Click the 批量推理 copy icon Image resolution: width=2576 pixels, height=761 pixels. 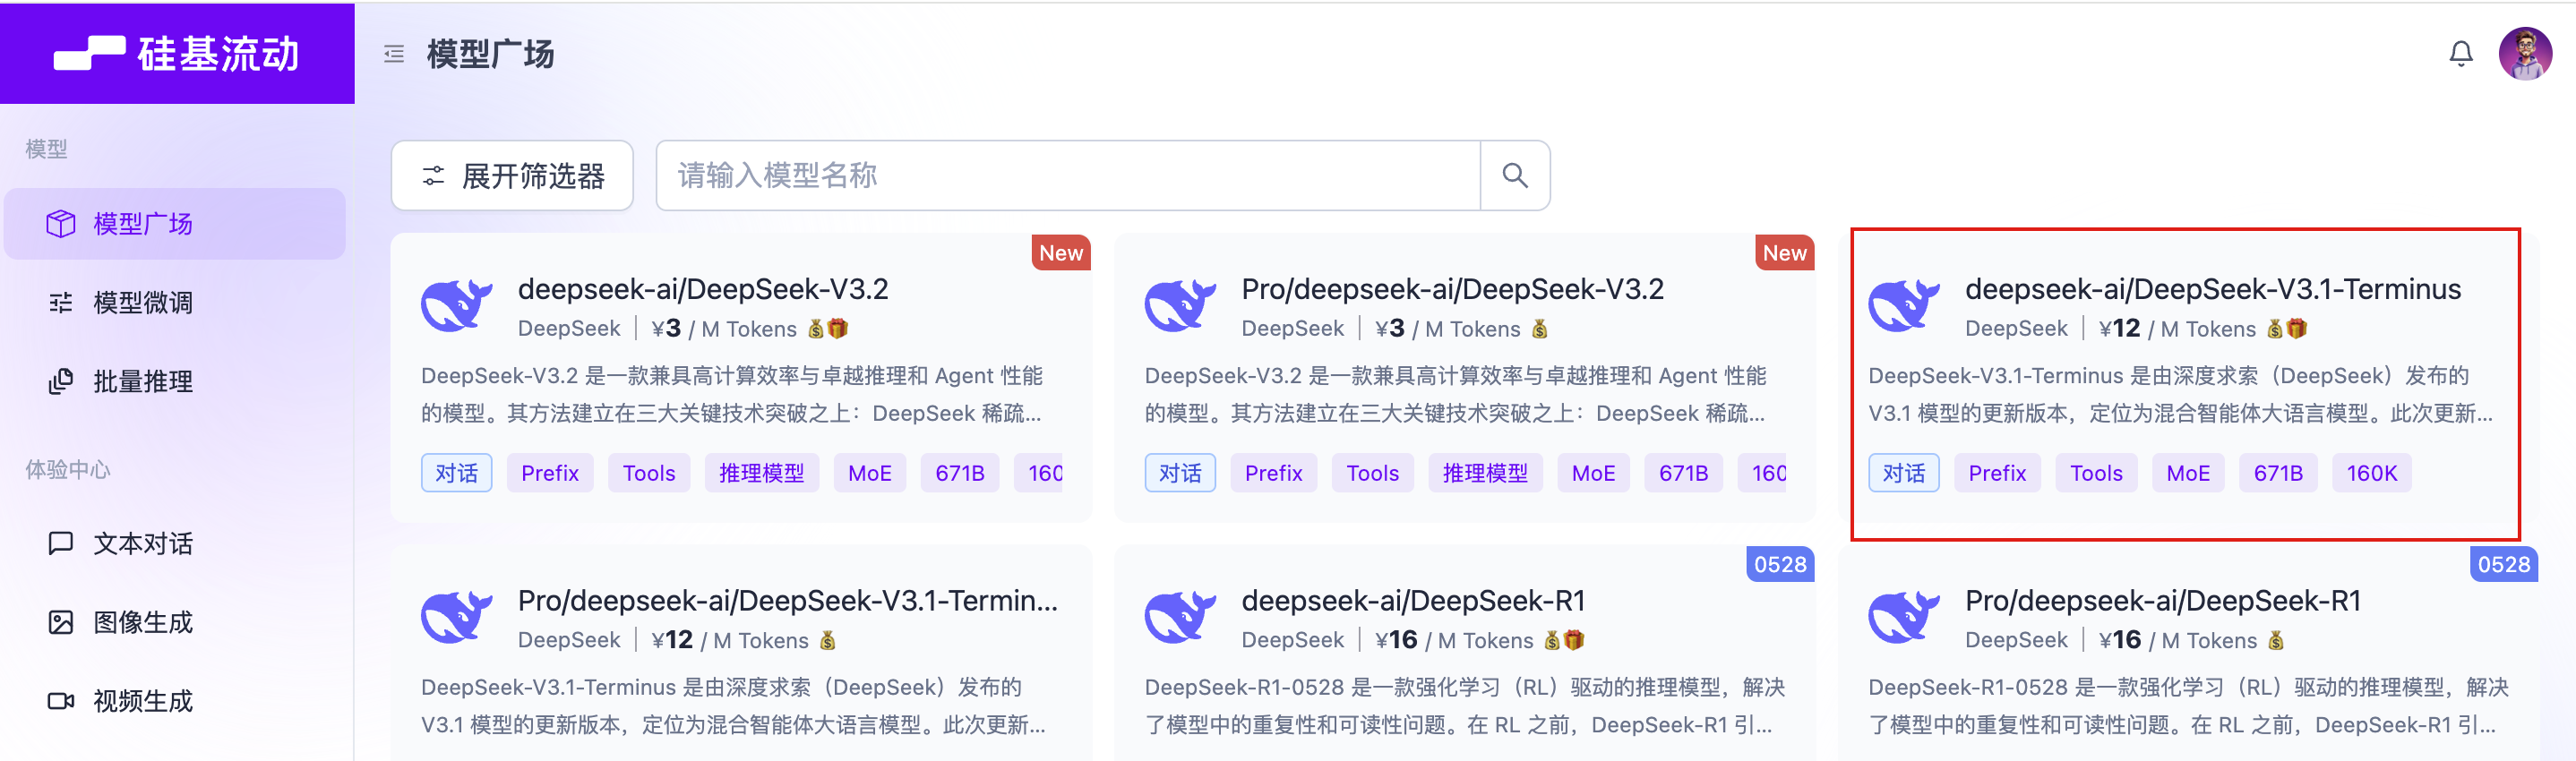coord(61,382)
